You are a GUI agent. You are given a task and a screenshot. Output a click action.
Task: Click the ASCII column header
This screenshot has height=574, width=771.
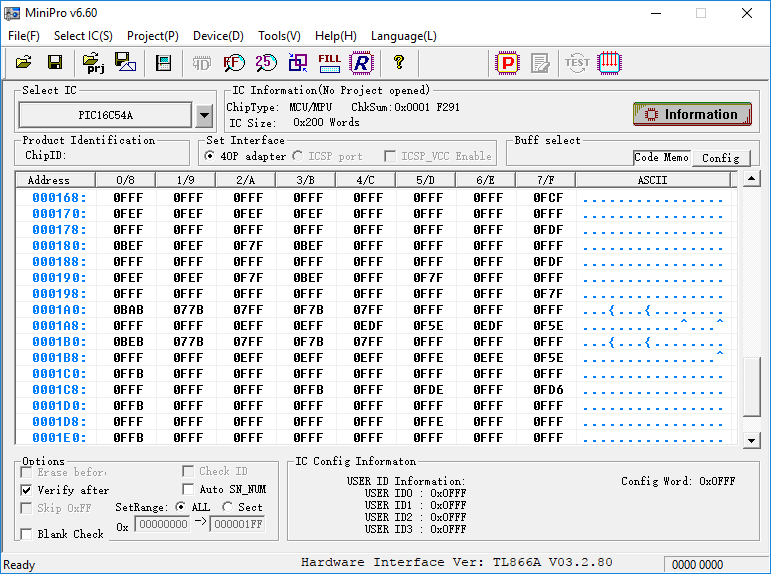652,180
